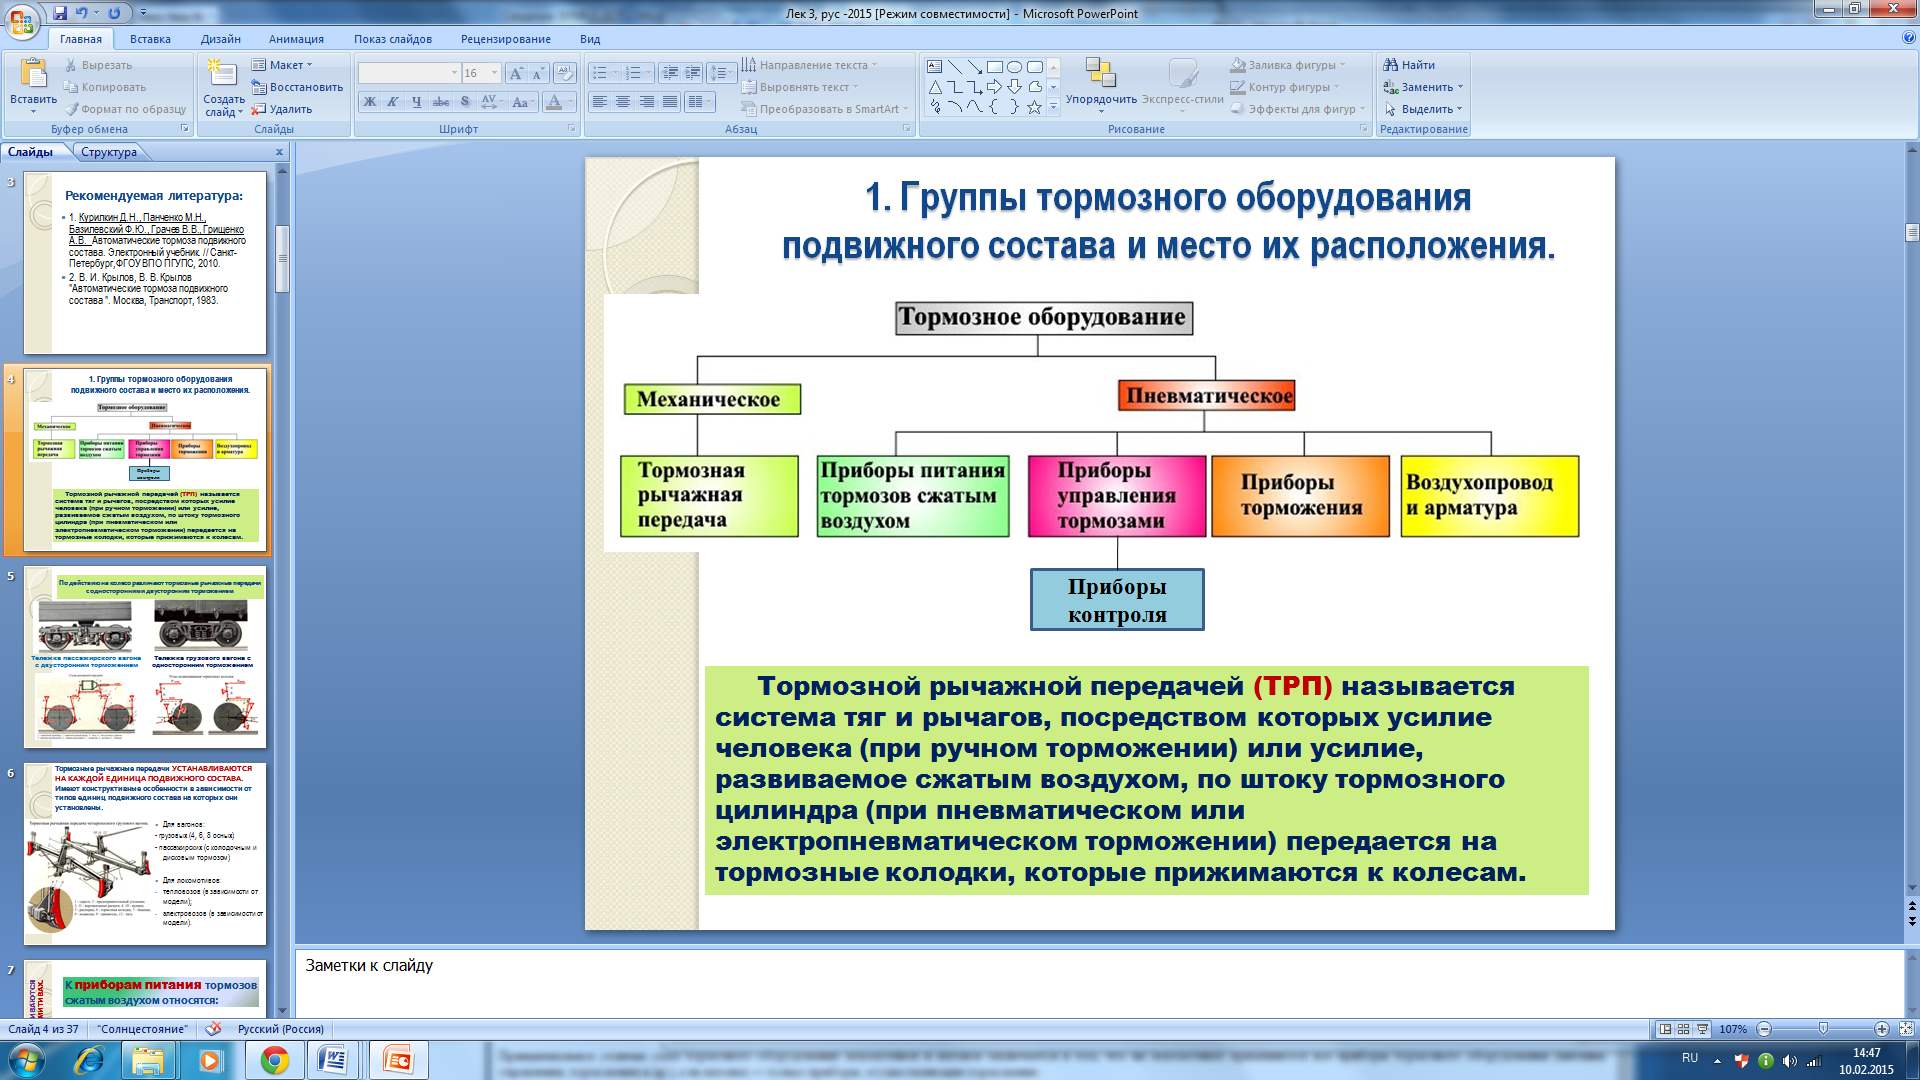Start slide show from status bar icon
This screenshot has height=1080, width=1920.
point(1702,1029)
